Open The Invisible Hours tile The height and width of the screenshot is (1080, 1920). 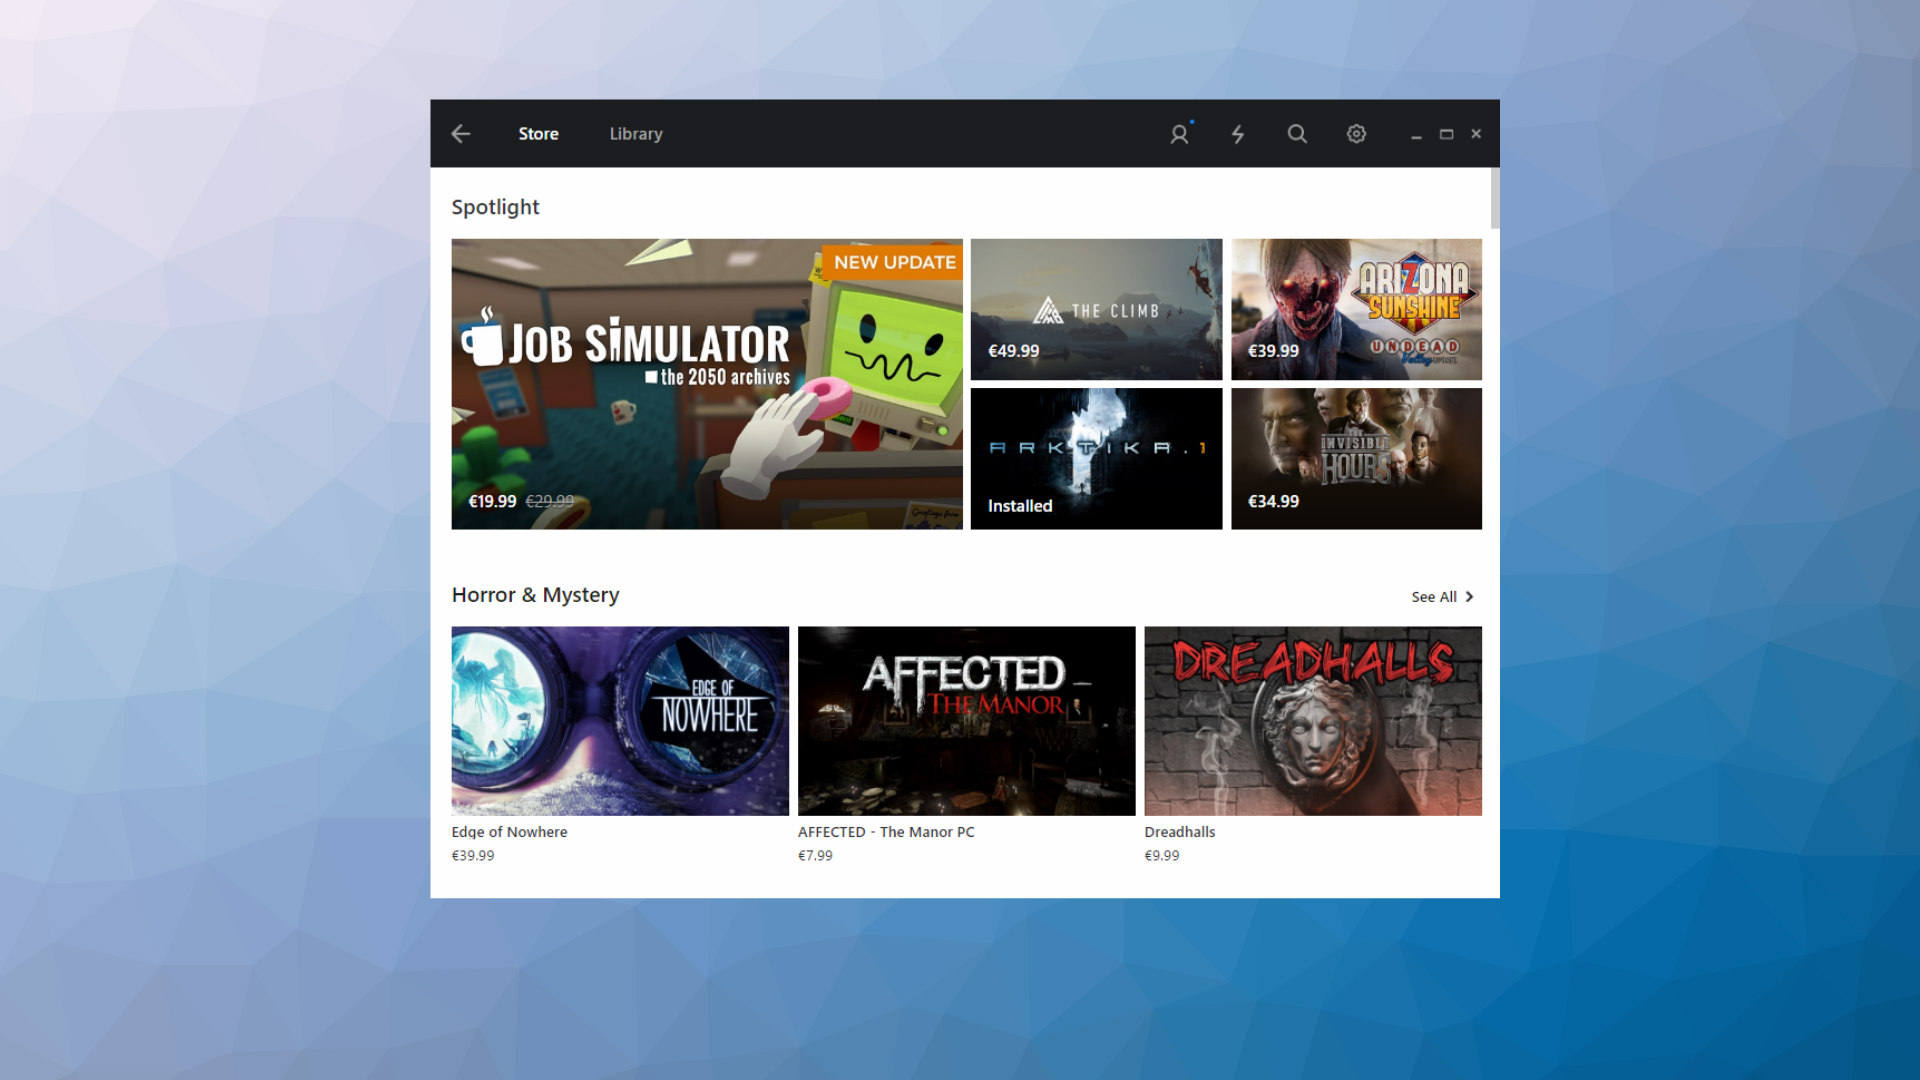pyautogui.click(x=1356, y=458)
